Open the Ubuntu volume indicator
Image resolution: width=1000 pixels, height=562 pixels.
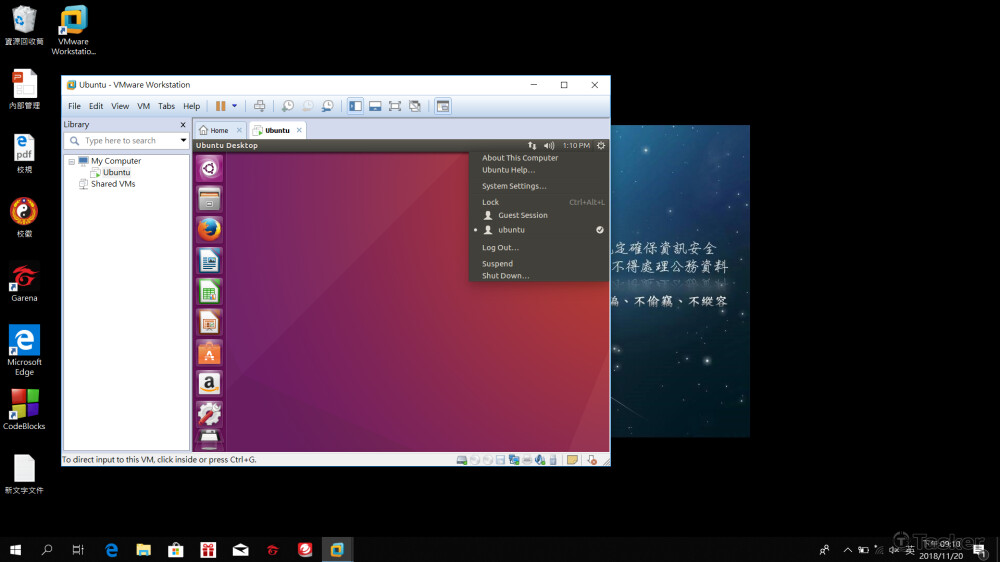(x=549, y=146)
